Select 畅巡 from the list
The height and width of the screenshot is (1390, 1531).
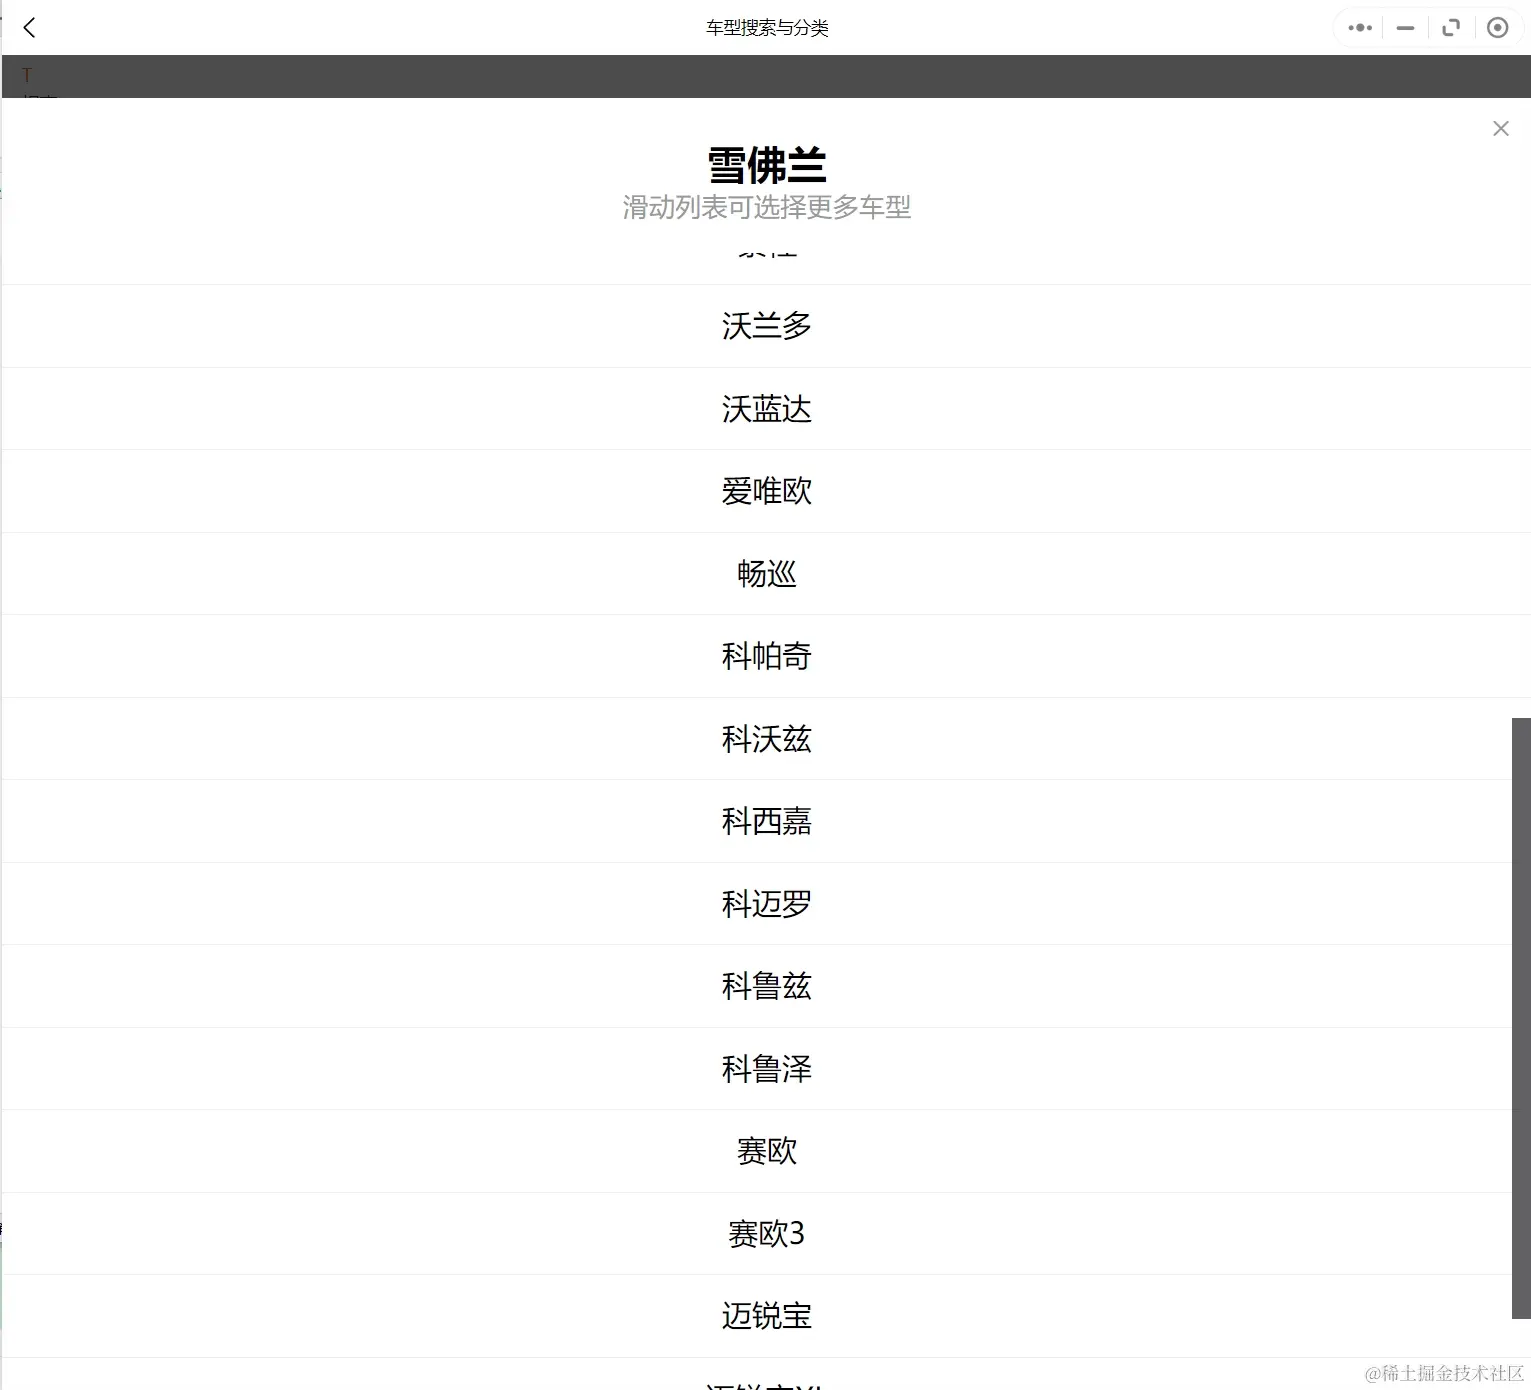click(x=766, y=574)
